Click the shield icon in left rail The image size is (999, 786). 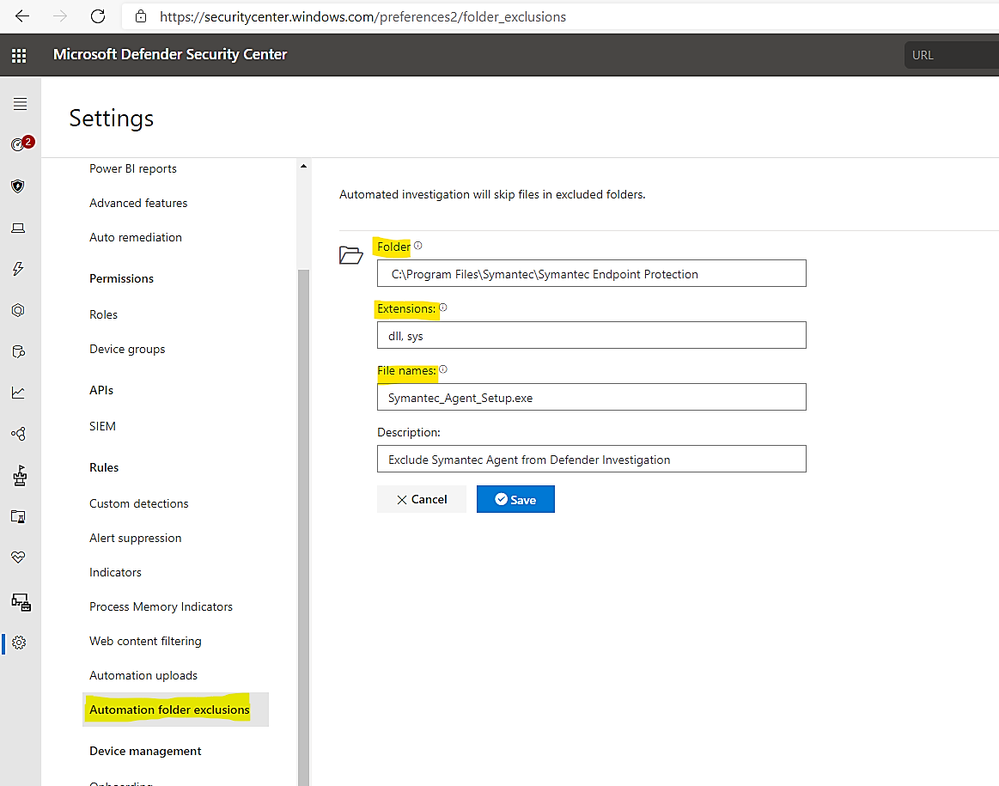pos(18,186)
